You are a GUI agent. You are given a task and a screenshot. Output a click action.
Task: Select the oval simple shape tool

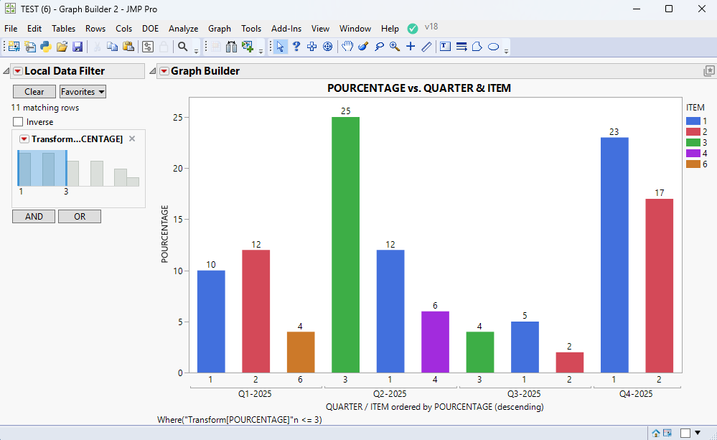493,47
